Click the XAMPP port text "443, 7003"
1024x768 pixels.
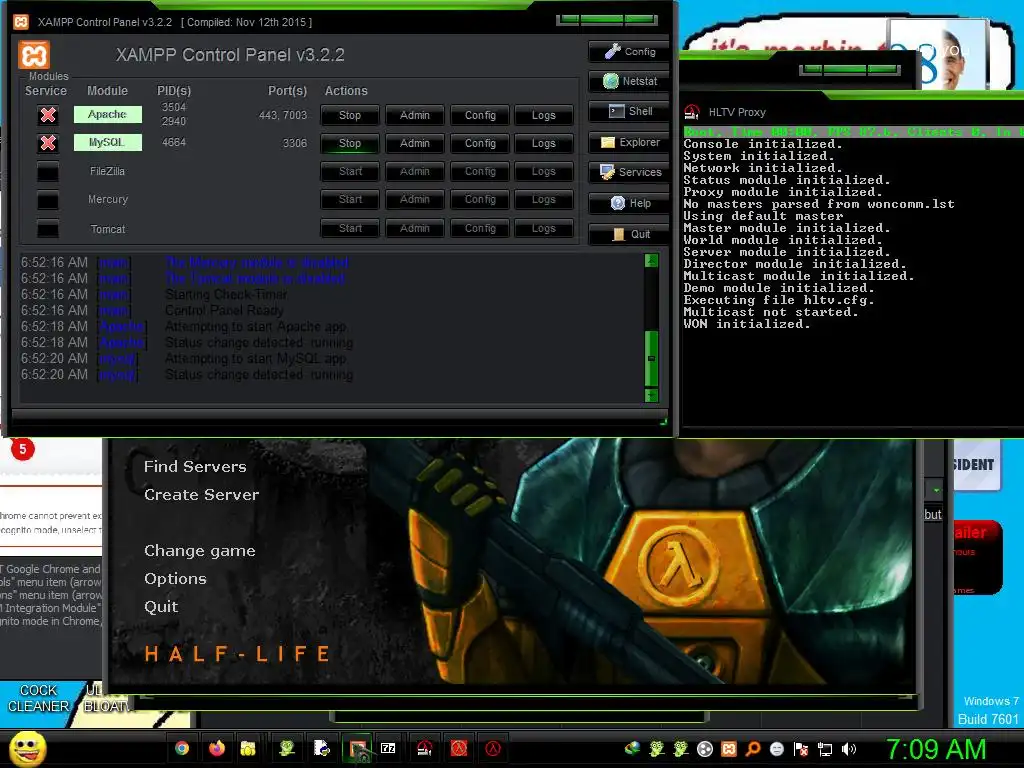click(283, 115)
